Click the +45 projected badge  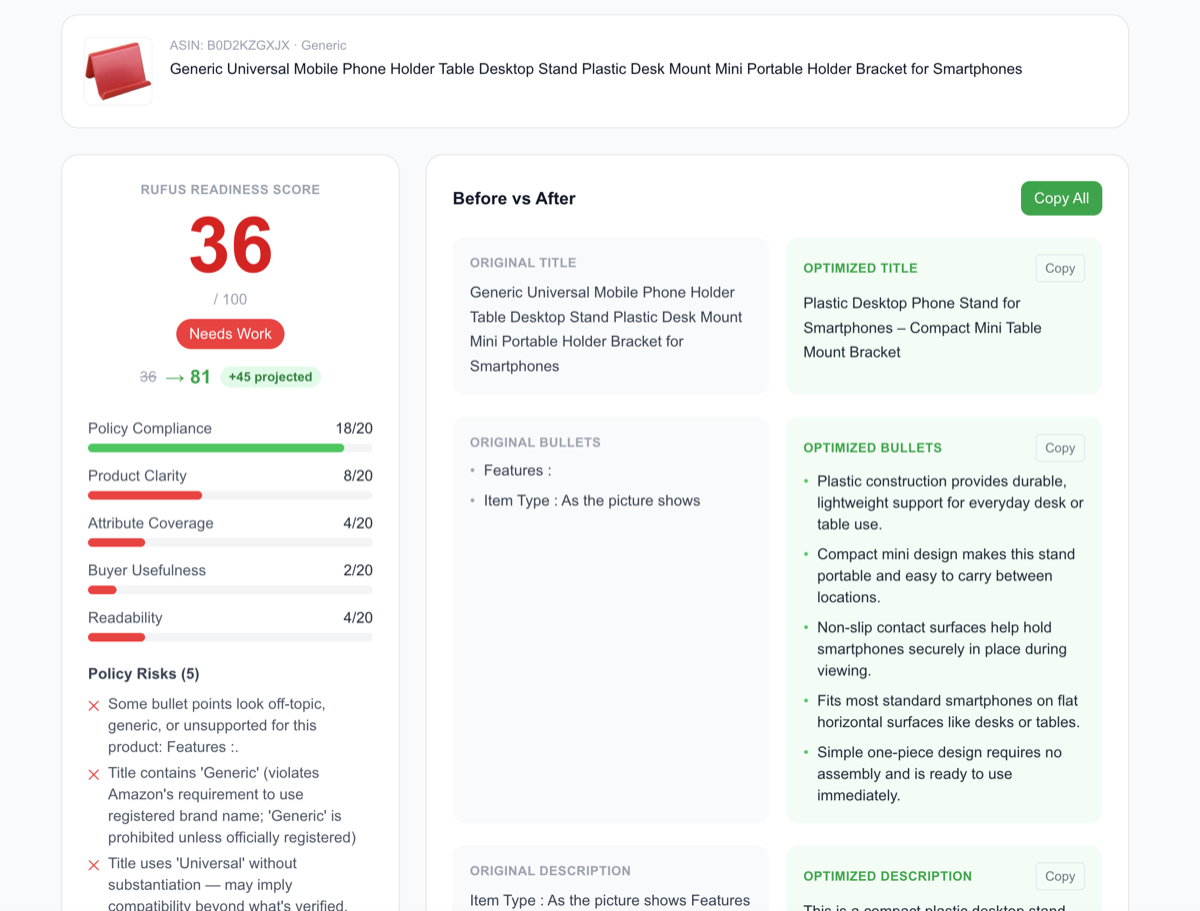[270, 377]
